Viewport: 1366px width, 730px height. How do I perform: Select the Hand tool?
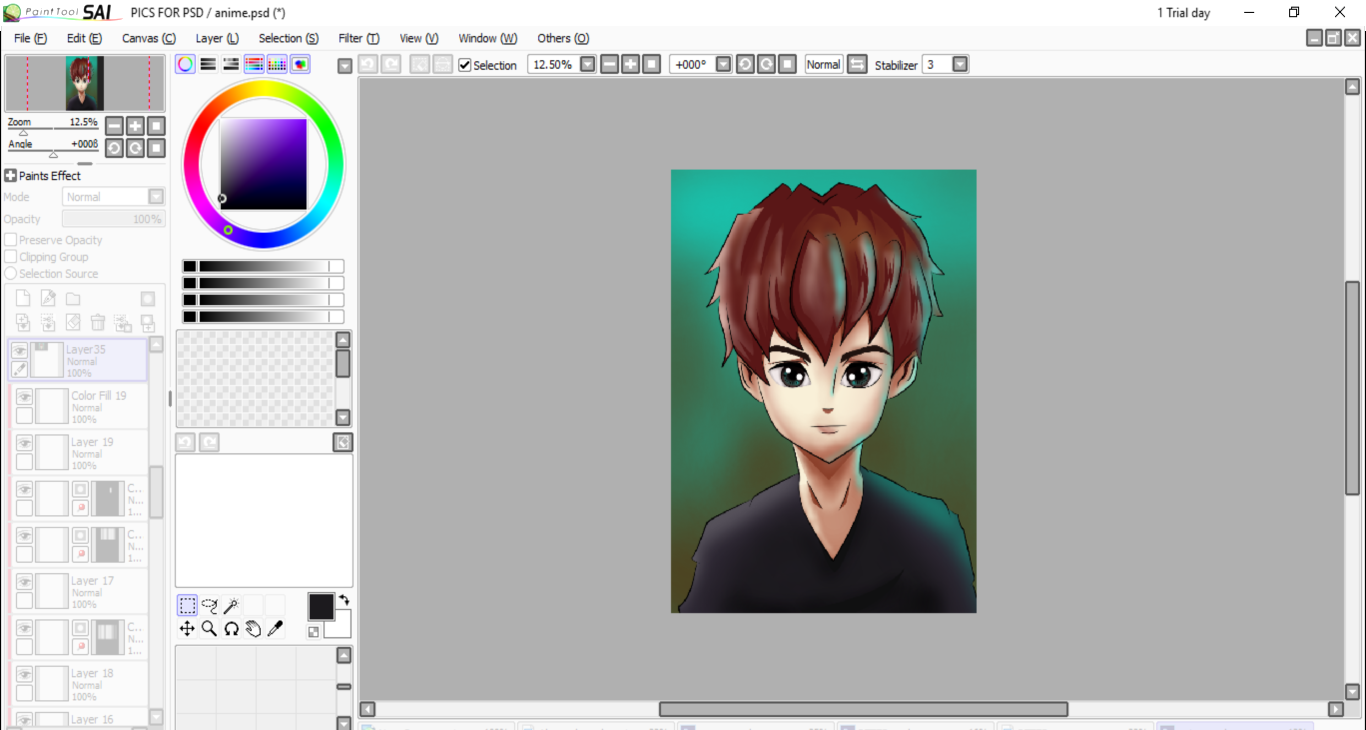click(x=253, y=628)
